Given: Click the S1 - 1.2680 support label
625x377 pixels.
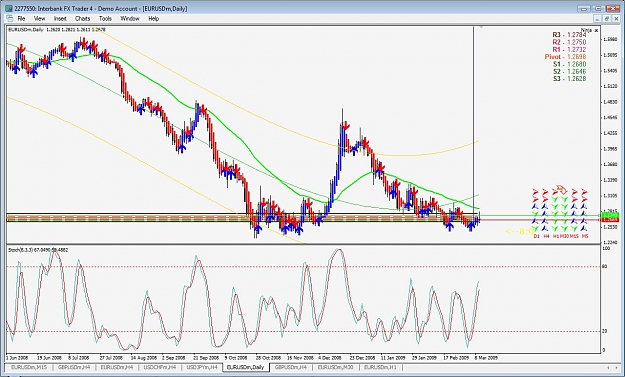Looking at the screenshot, I should click(x=570, y=64).
